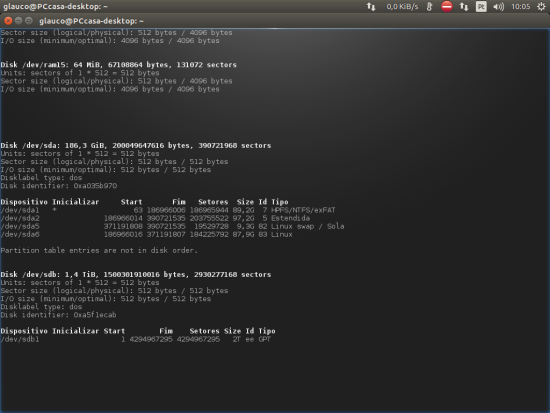This screenshot has width=550, height=413.
Task: Click the sector count '203755522'
Action: (209, 218)
